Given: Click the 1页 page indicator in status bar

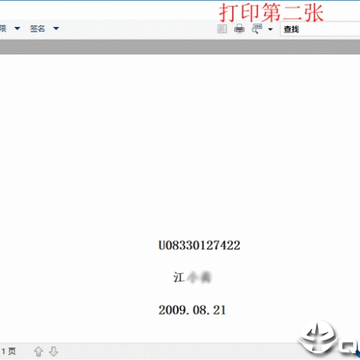Looking at the screenshot, I should 9,351.
